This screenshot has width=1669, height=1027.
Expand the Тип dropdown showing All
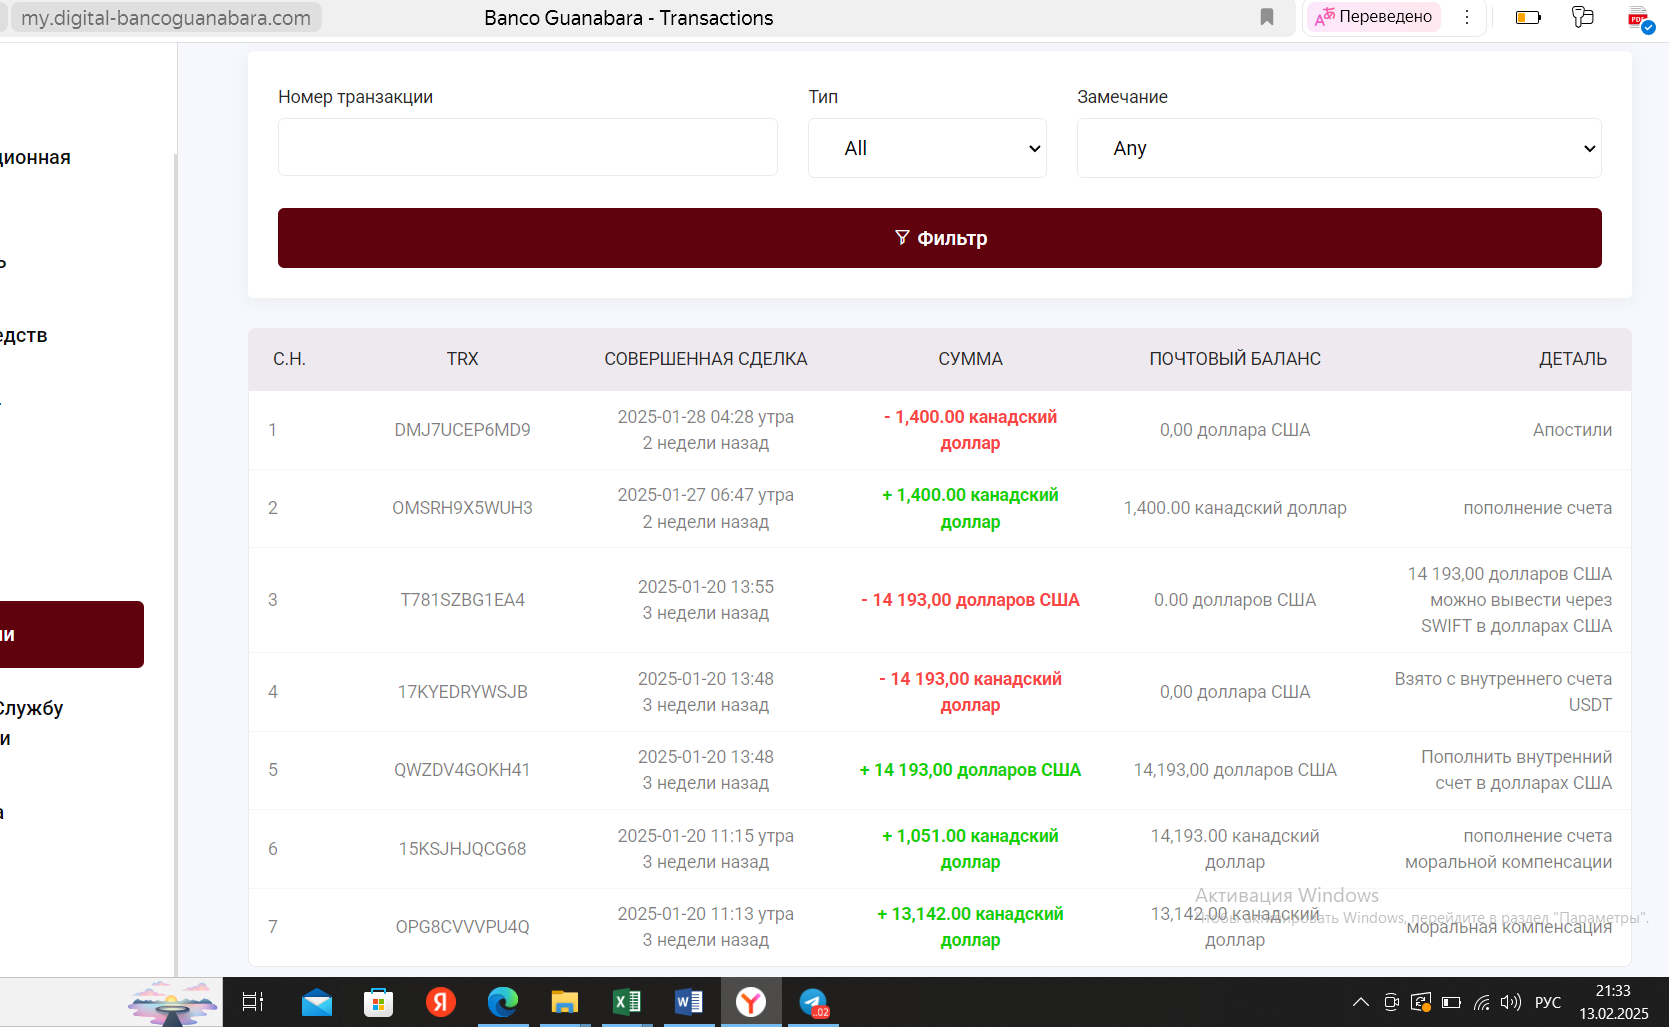point(927,148)
